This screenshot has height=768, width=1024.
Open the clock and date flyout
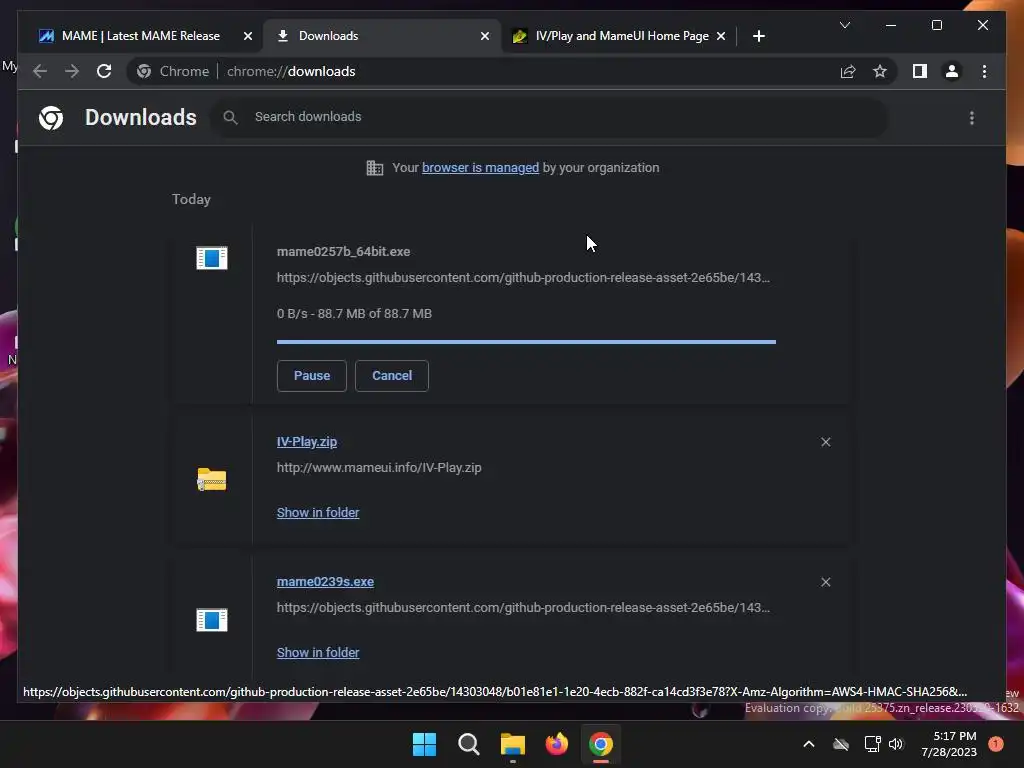pyautogui.click(x=949, y=744)
